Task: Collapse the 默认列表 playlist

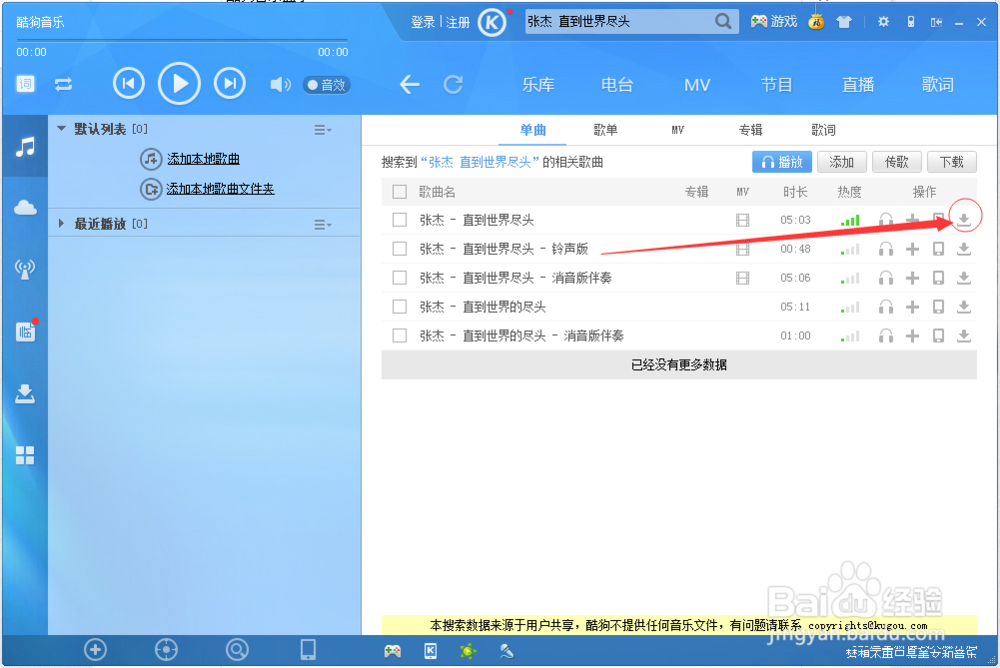Action: tap(63, 128)
